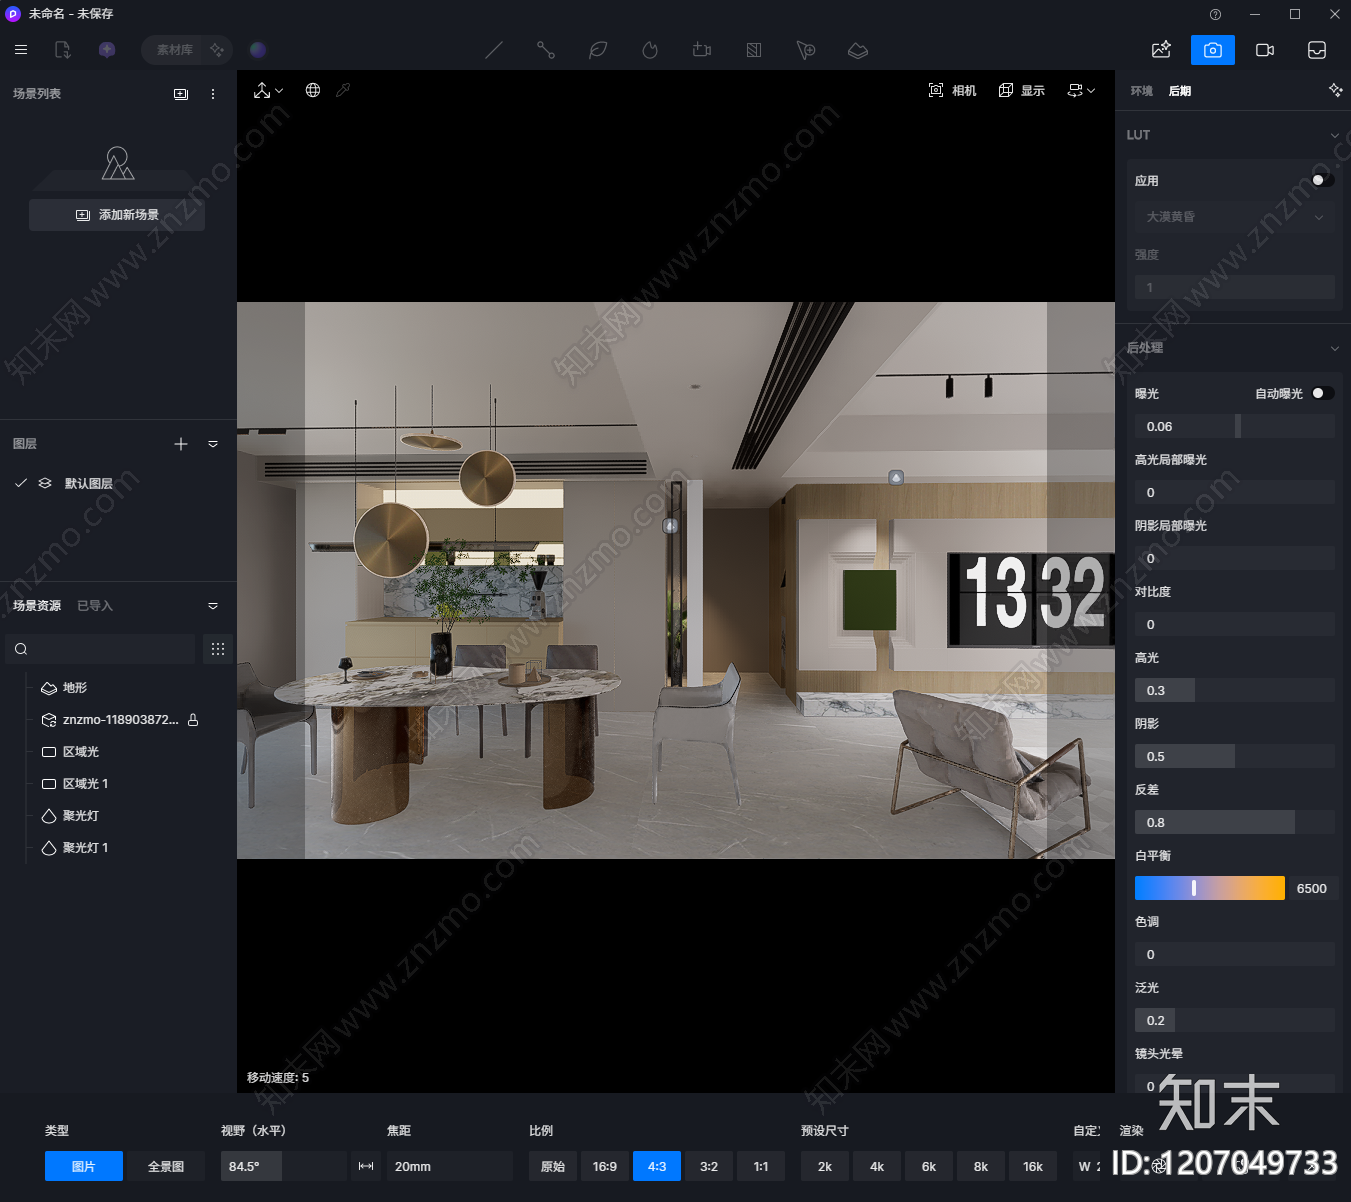Click the lock icon beside znzmo model
The width and height of the screenshot is (1351, 1202).
tap(193, 720)
